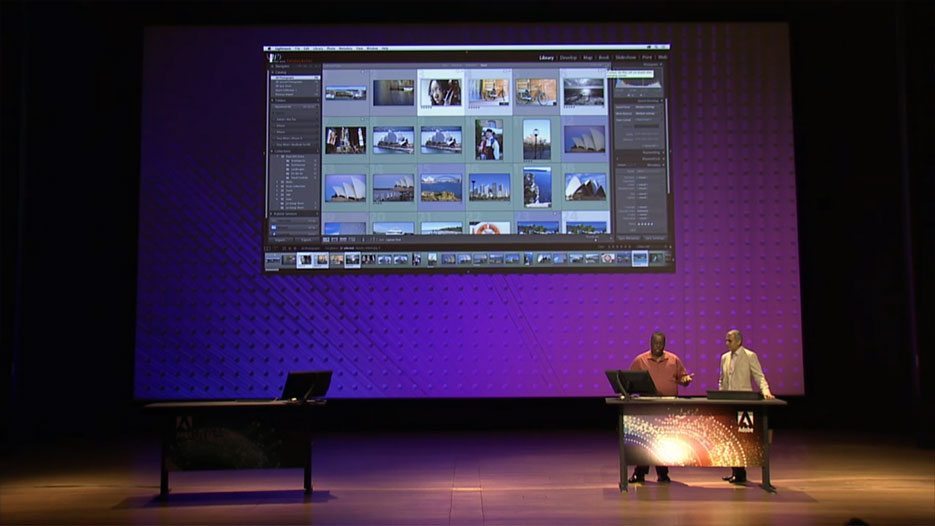Select the man in costume thumbnail
935x526 pixels.
coord(488,140)
